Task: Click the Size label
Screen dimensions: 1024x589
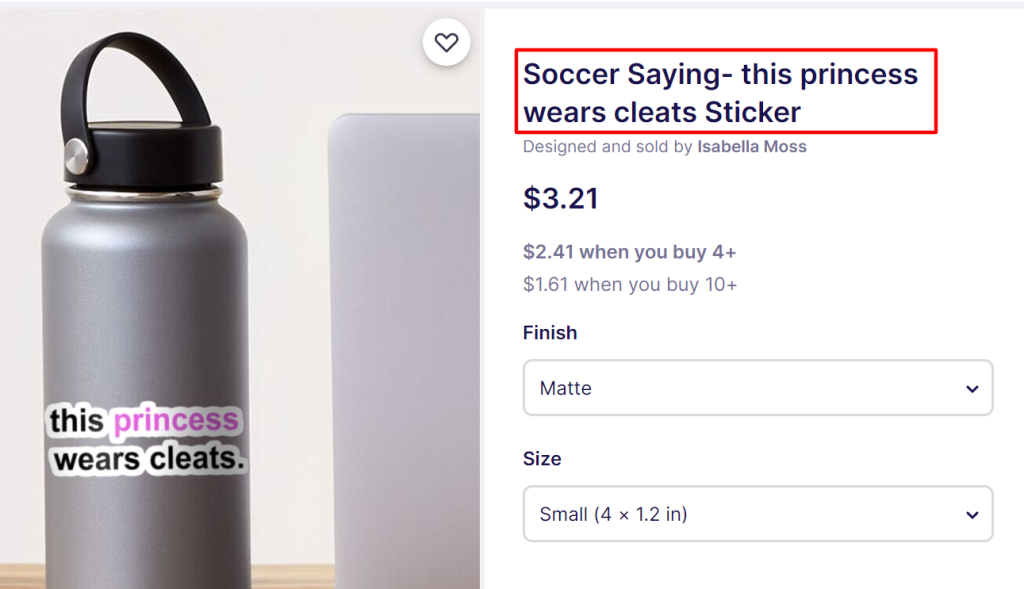Action: pos(542,459)
